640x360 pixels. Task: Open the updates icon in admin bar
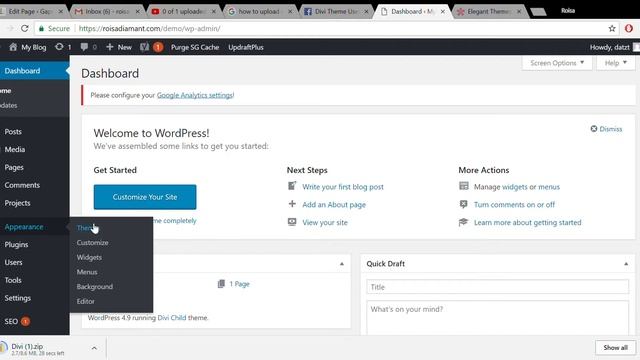pyautogui.click(x=59, y=47)
